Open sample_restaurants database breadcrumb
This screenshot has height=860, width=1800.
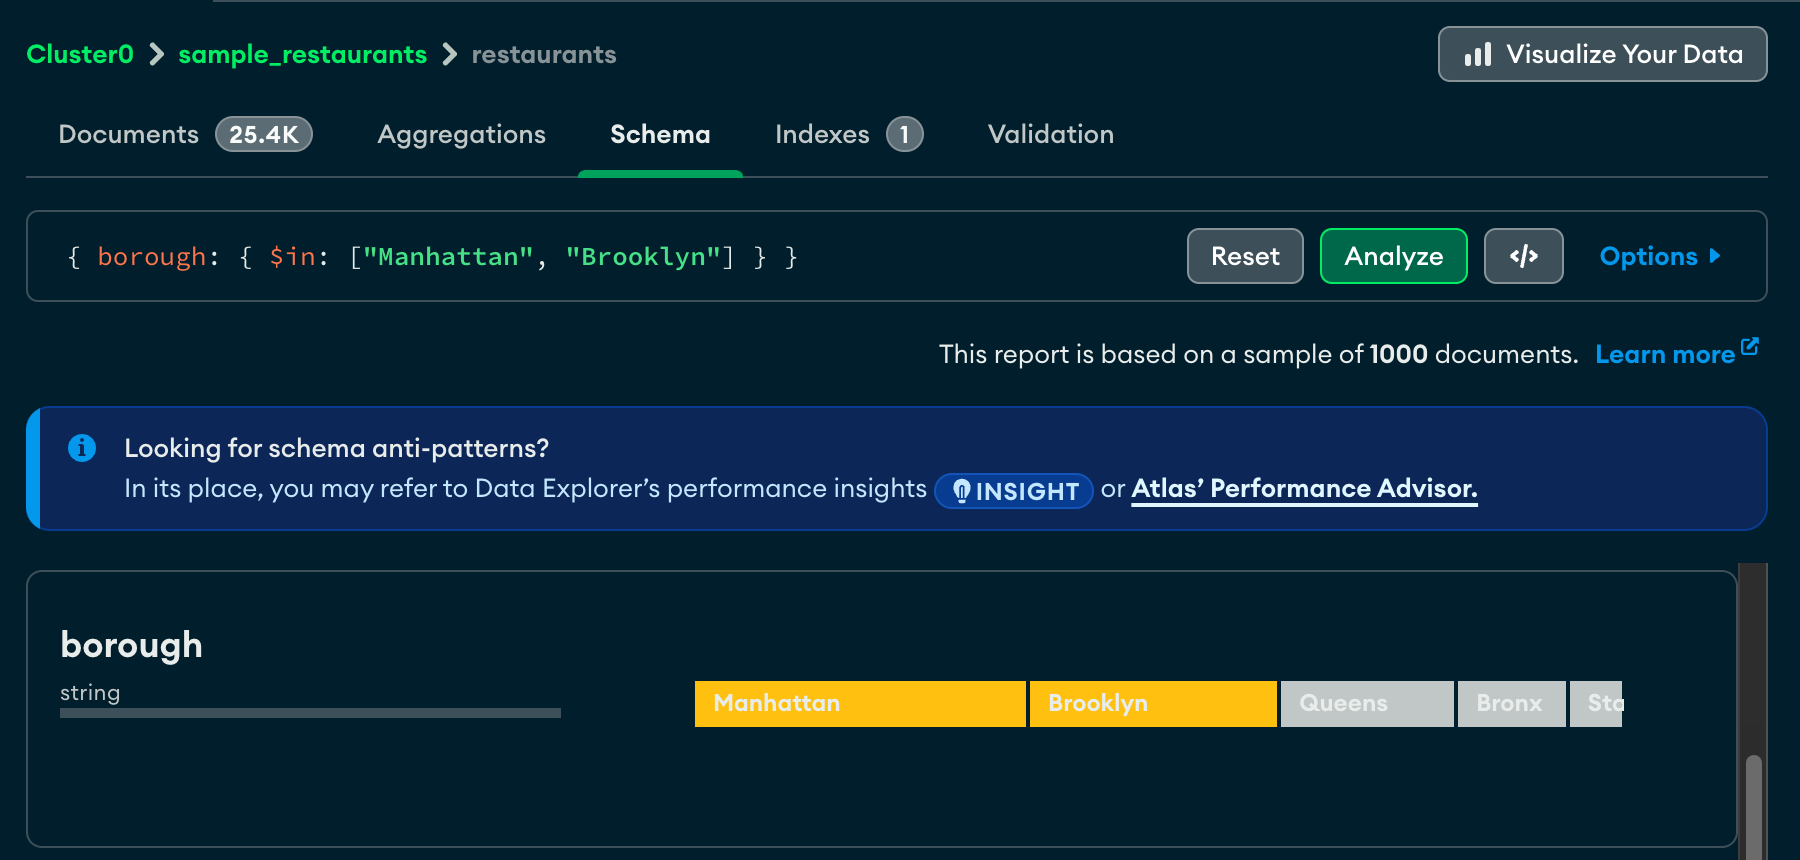(x=302, y=54)
